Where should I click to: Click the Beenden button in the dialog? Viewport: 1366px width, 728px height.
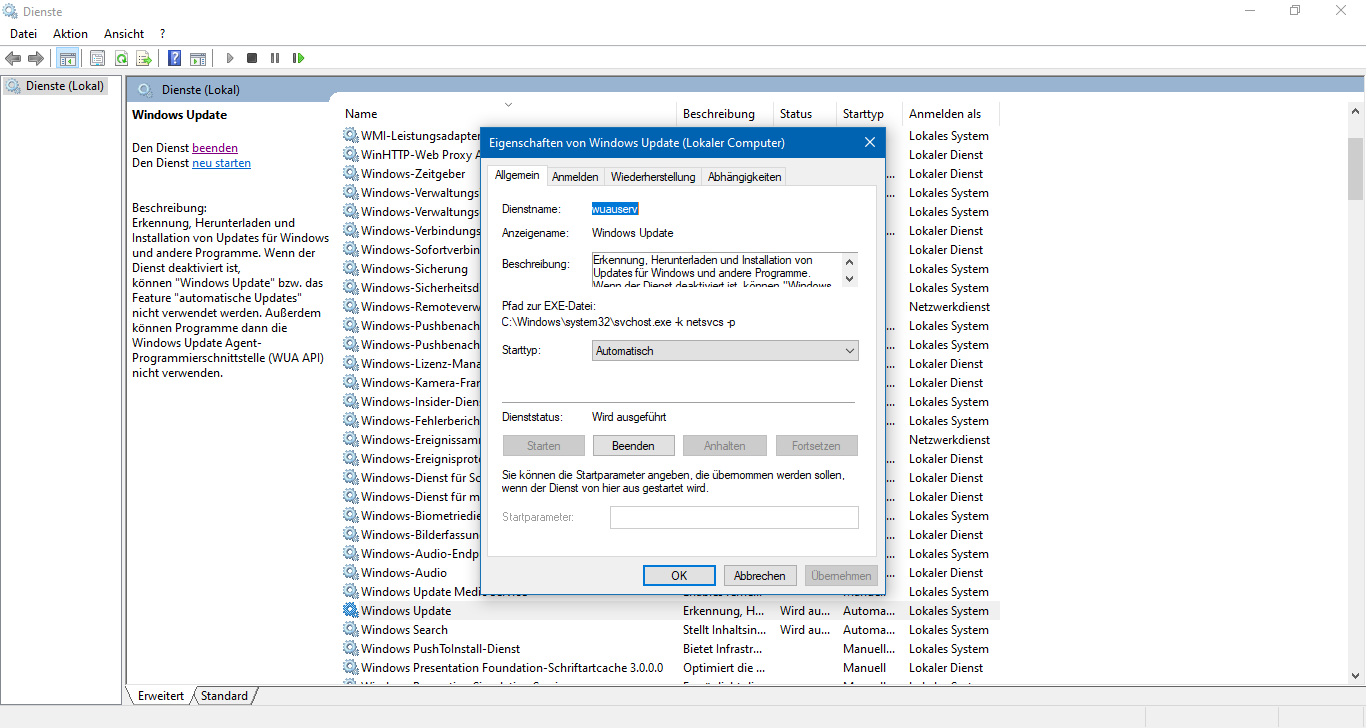tap(634, 446)
